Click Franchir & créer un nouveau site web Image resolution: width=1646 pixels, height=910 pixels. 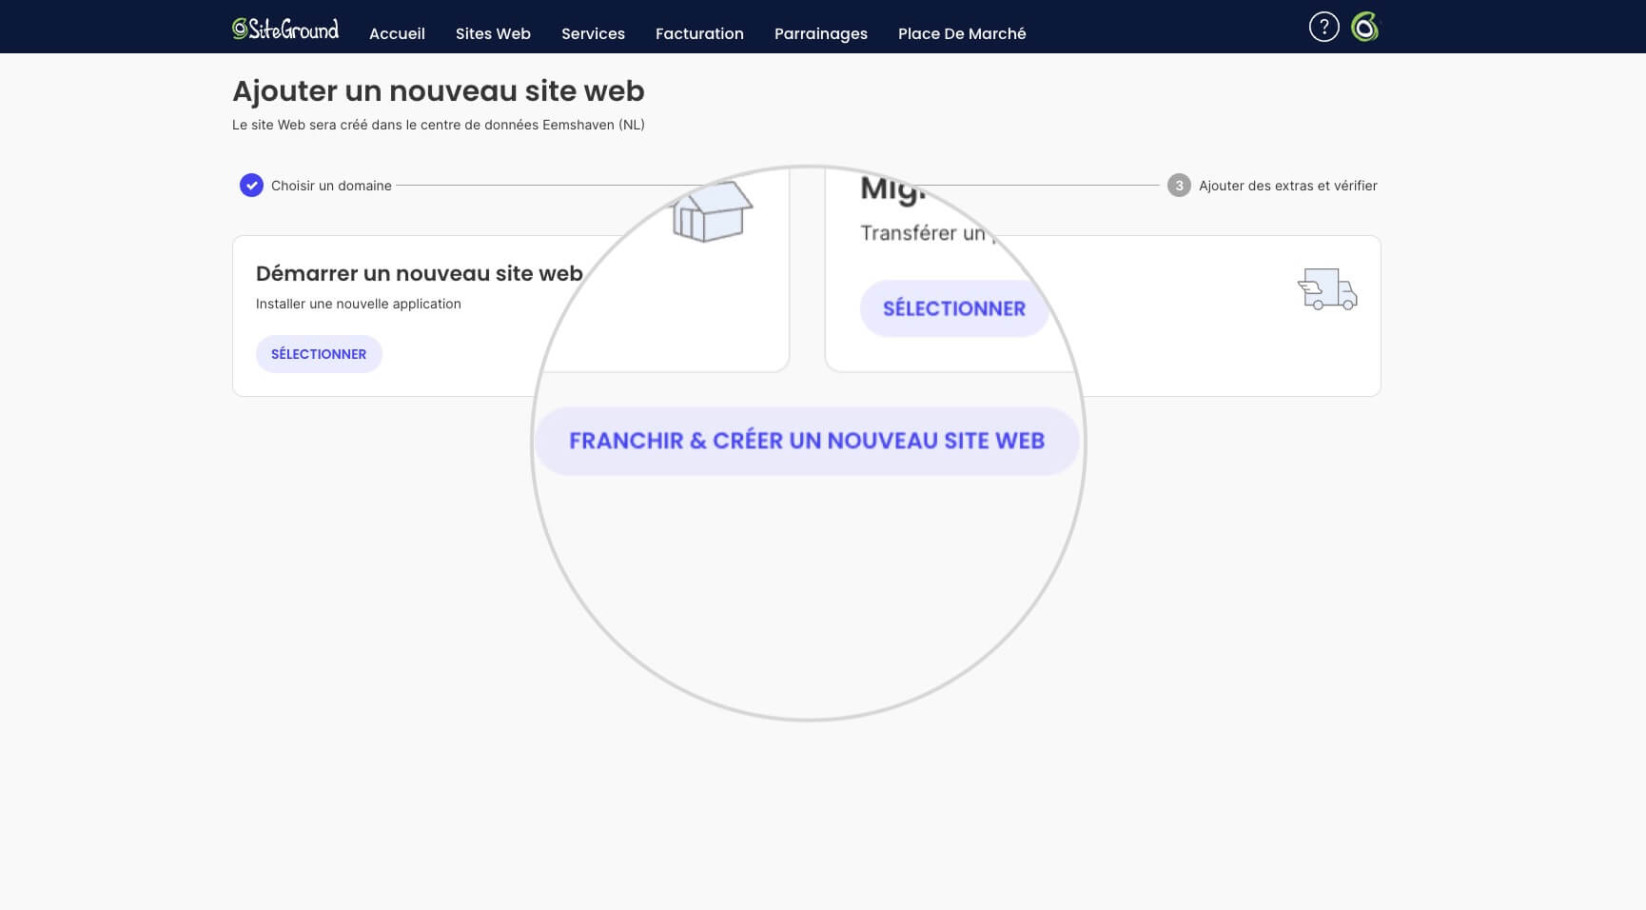click(x=806, y=441)
